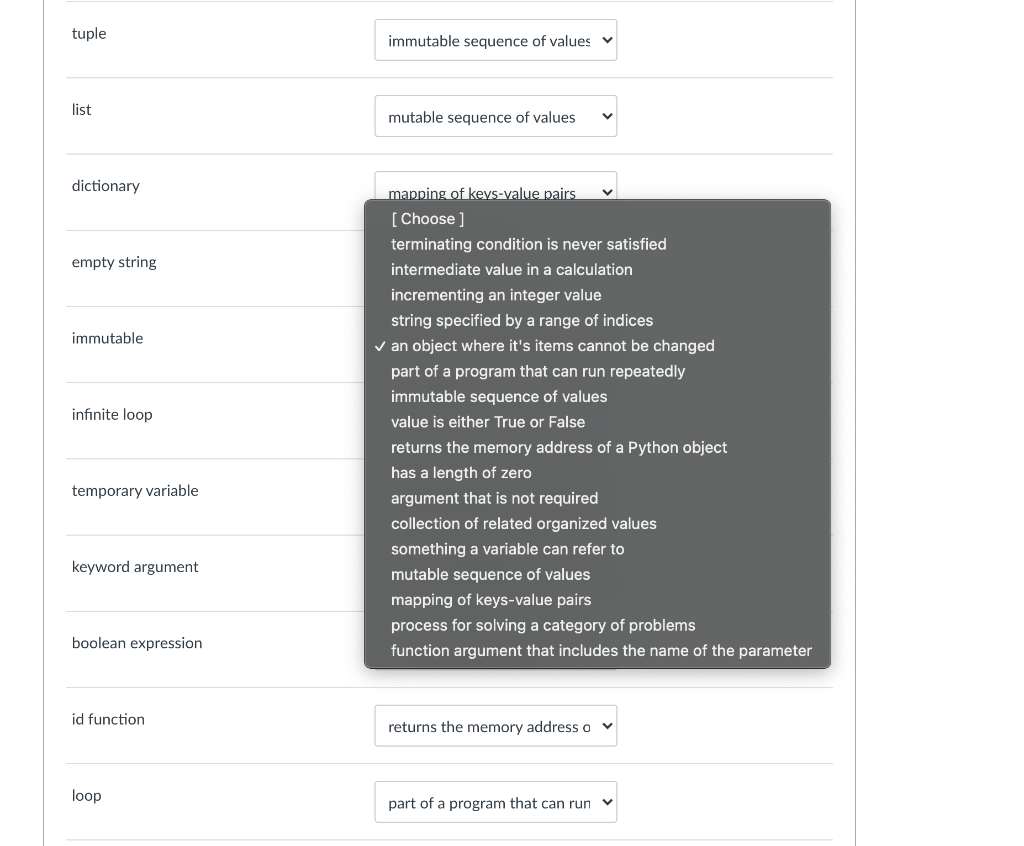This screenshot has height=846, width=1024.
Task: Select 'returns the memory address of a Python object'
Action: tap(559, 448)
